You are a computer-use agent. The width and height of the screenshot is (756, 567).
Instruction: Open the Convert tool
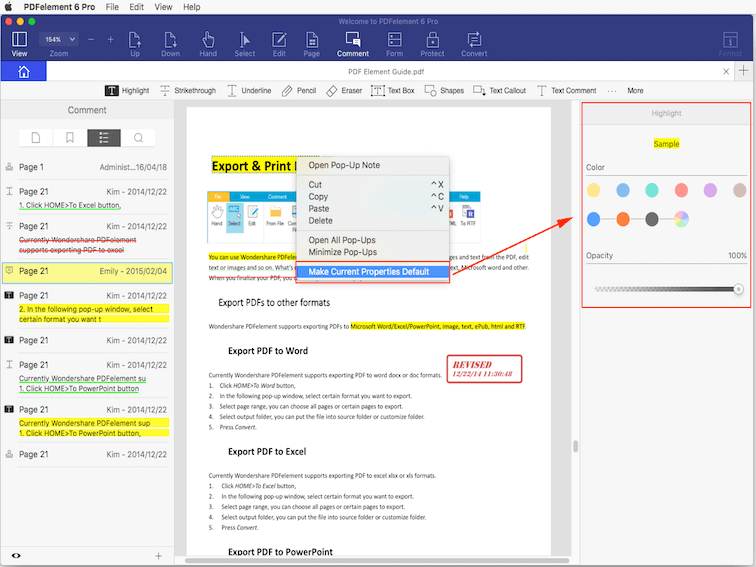(x=474, y=44)
